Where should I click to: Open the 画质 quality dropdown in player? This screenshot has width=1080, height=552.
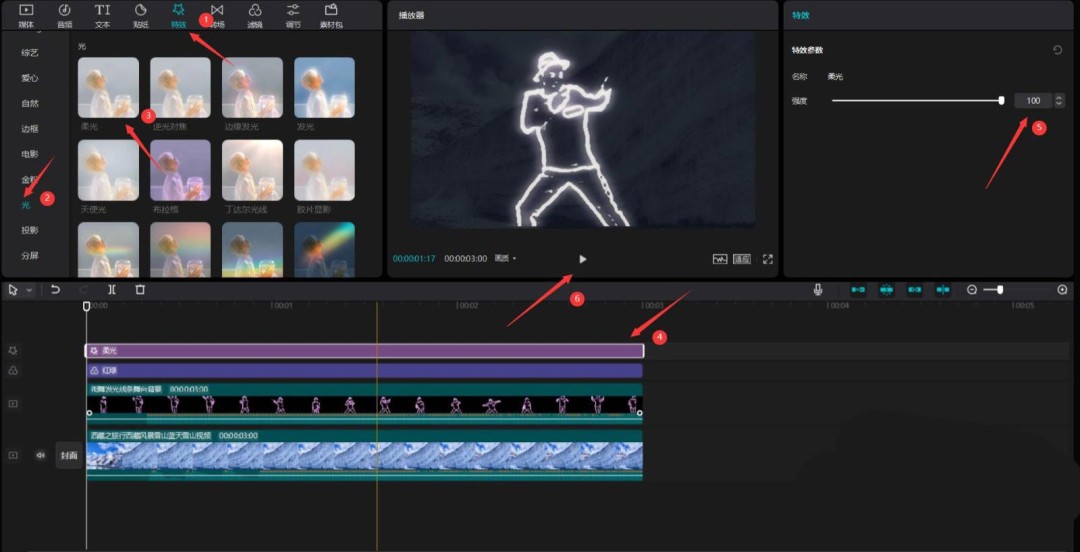506,259
